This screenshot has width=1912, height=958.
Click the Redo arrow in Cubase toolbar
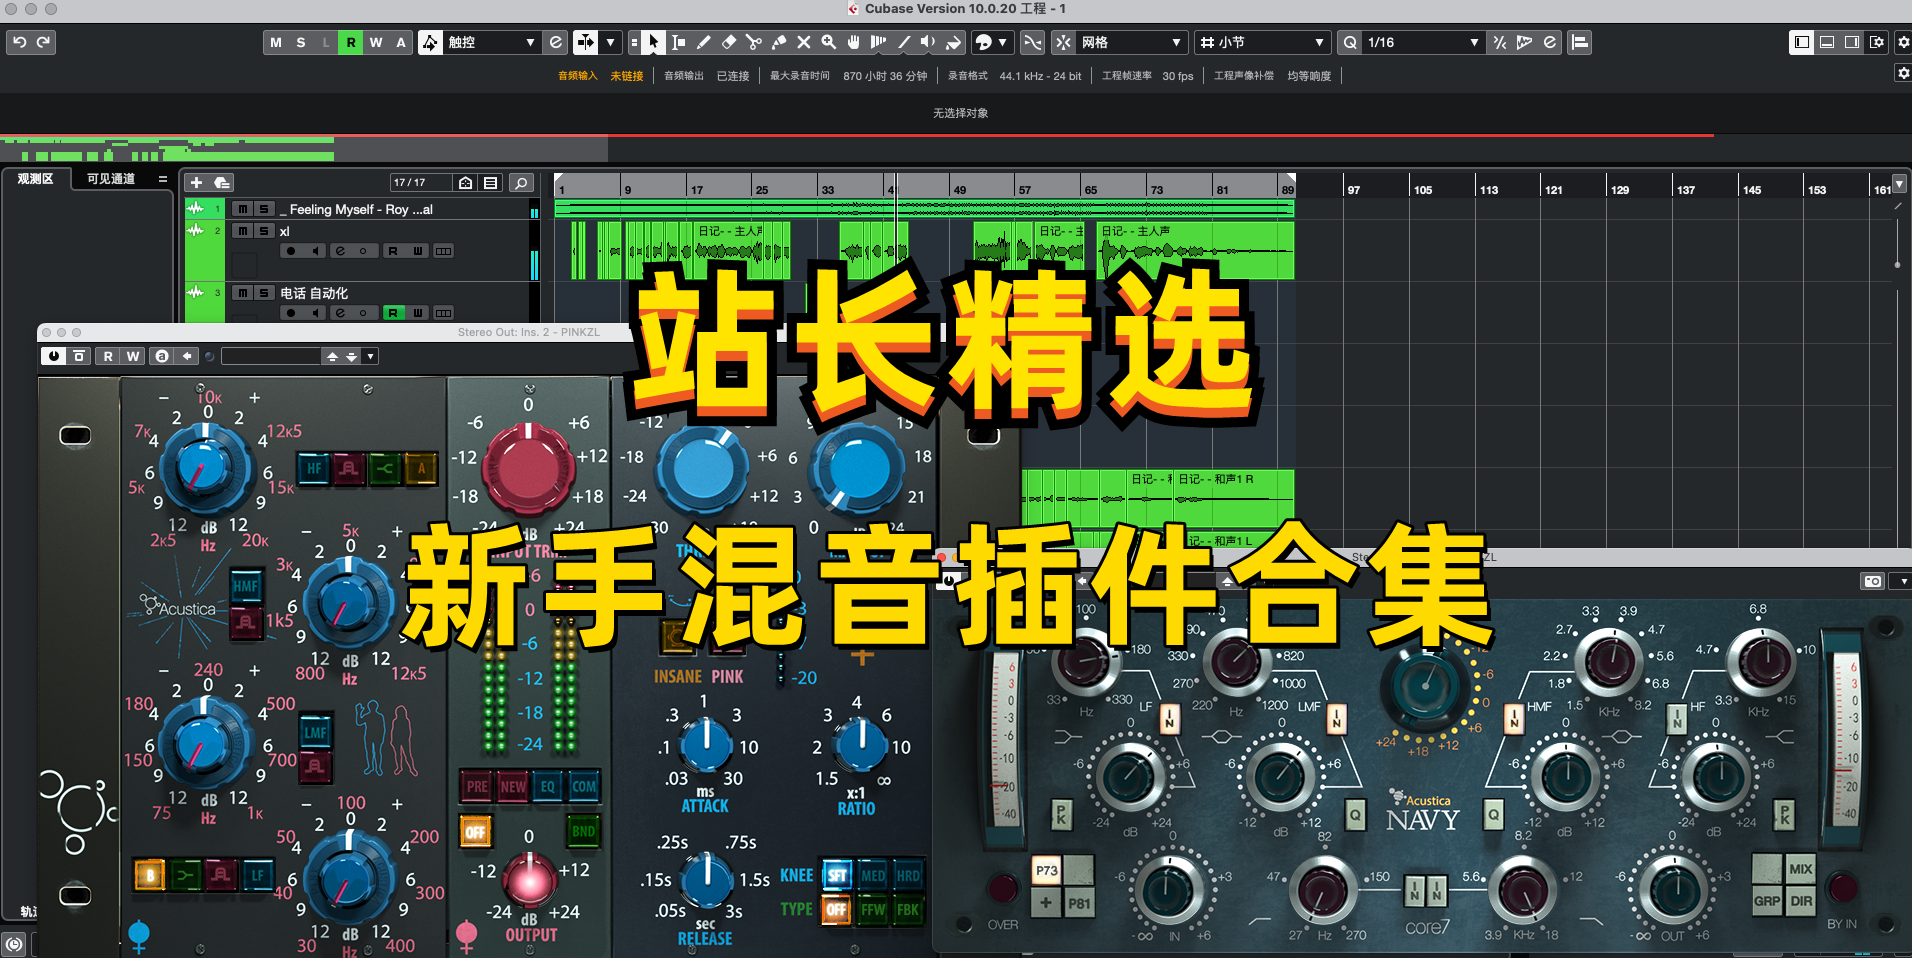[x=43, y=42]
